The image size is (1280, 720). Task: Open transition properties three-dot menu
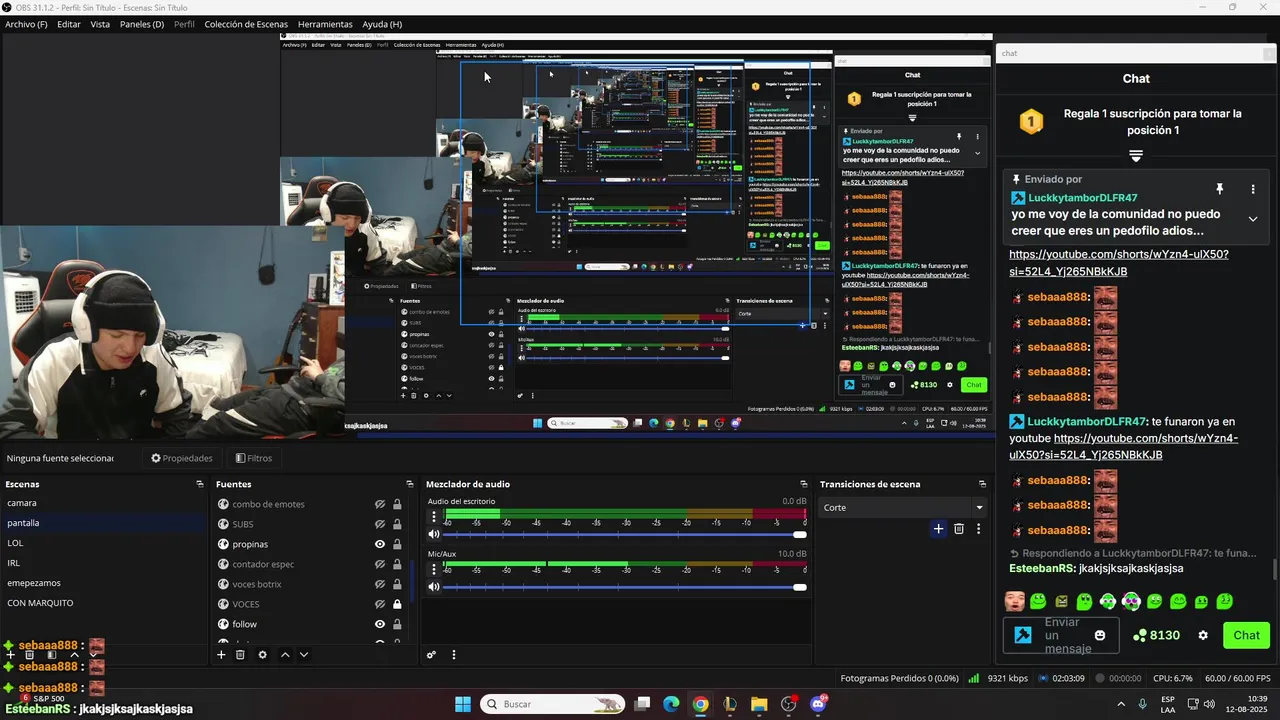(978, 529)
